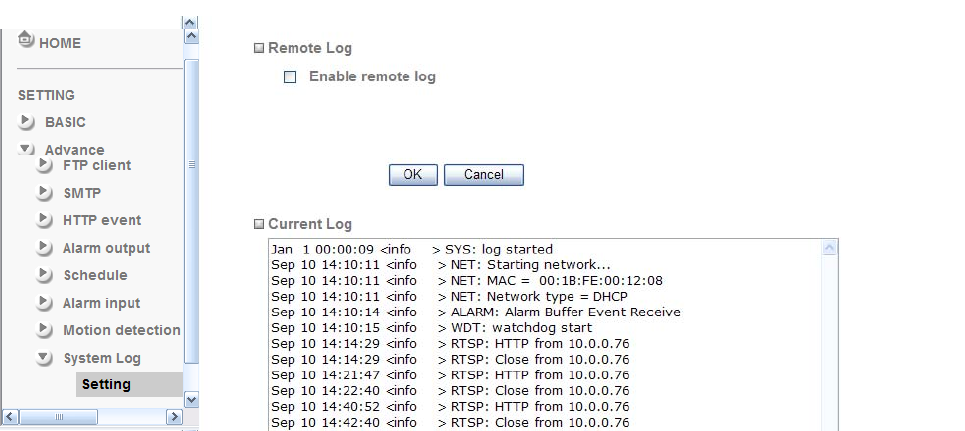Click the arrow icon beside HTTP event

pyautogui.click(x=45, y=220)
